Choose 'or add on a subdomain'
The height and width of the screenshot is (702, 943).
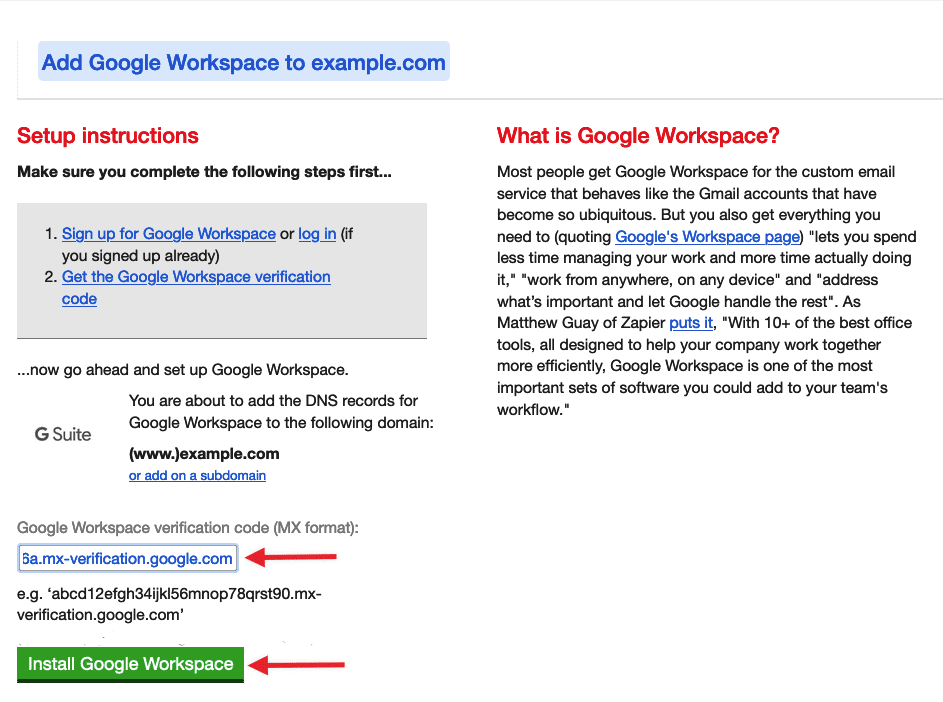coord(197,475)
